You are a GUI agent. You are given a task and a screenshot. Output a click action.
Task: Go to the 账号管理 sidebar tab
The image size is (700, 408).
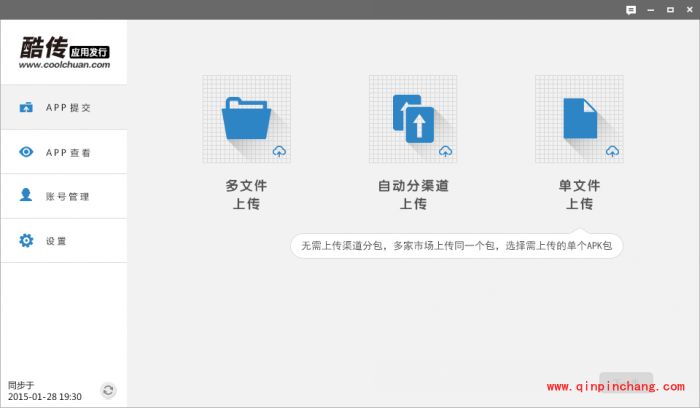[x=68, y=196]
